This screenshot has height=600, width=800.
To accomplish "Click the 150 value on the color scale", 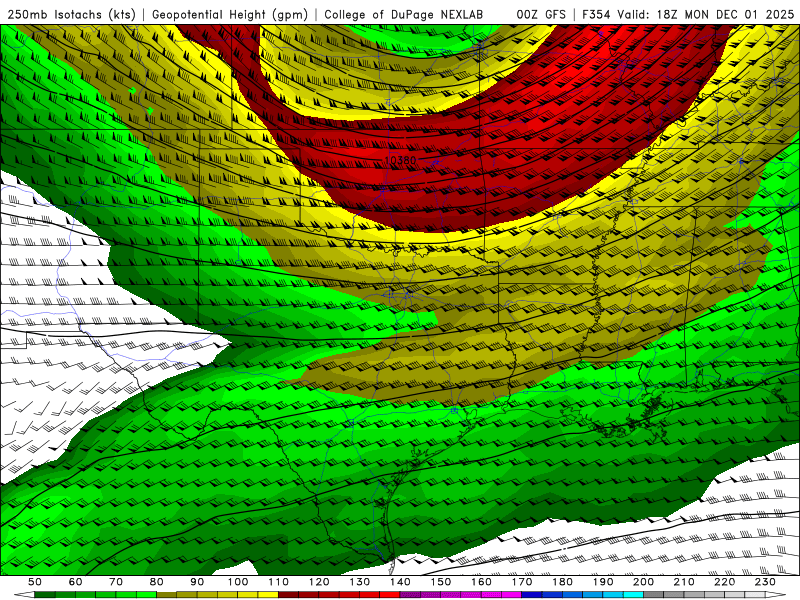I will coord(441,582).
